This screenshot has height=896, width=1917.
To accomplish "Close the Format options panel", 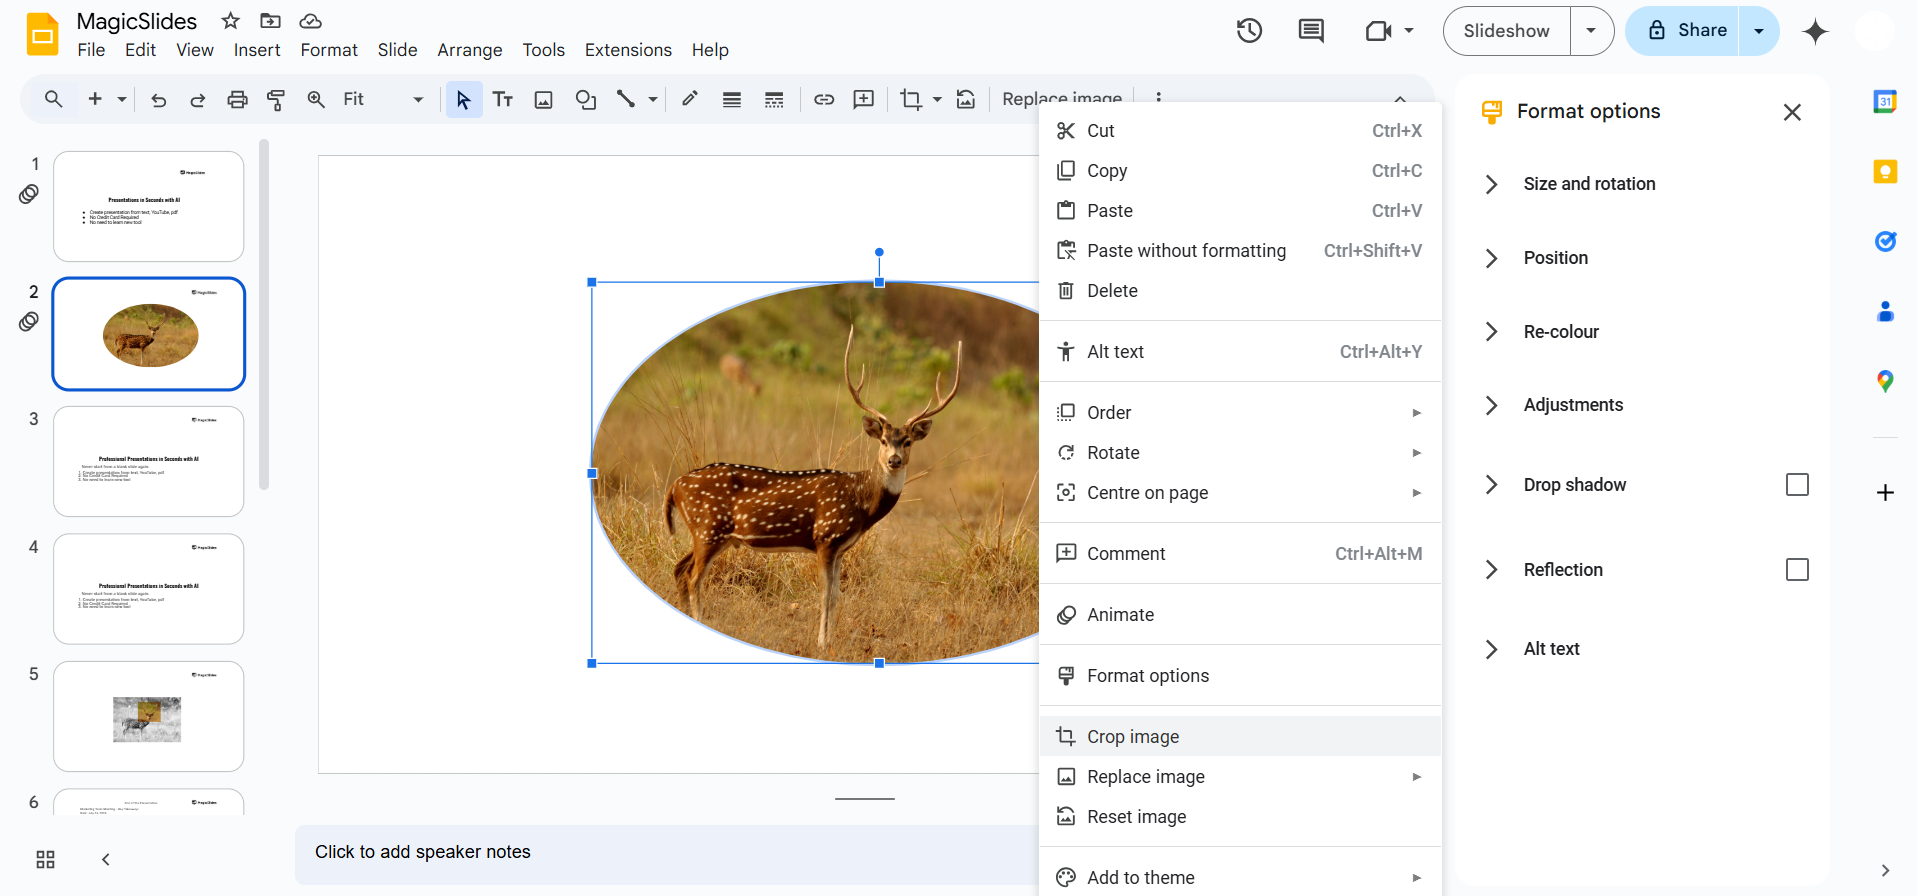I will point(1792,112).
